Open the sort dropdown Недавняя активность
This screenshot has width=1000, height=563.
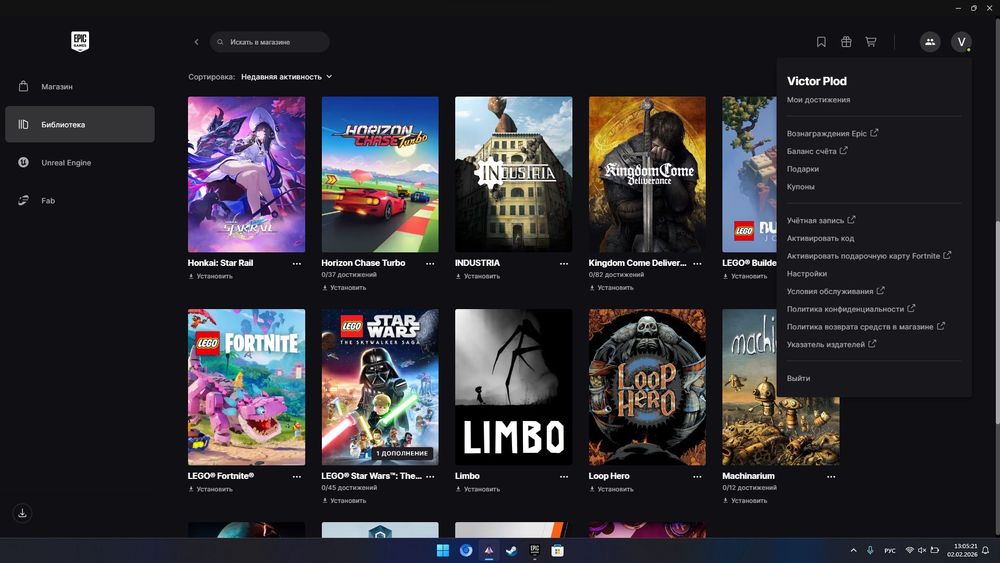(286, 77)
